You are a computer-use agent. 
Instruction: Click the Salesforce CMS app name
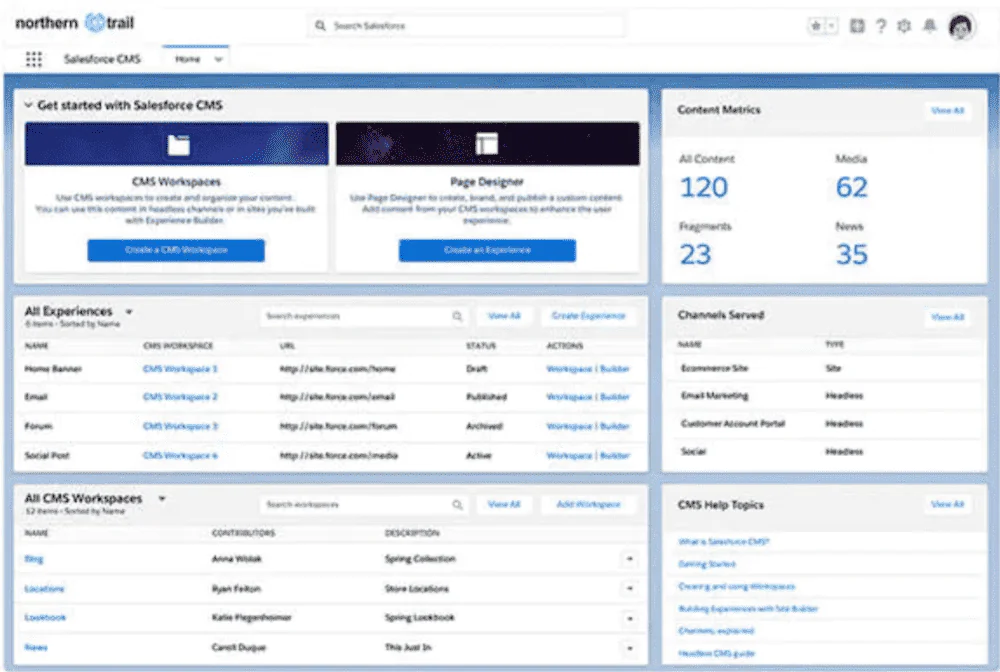point(102,59)
